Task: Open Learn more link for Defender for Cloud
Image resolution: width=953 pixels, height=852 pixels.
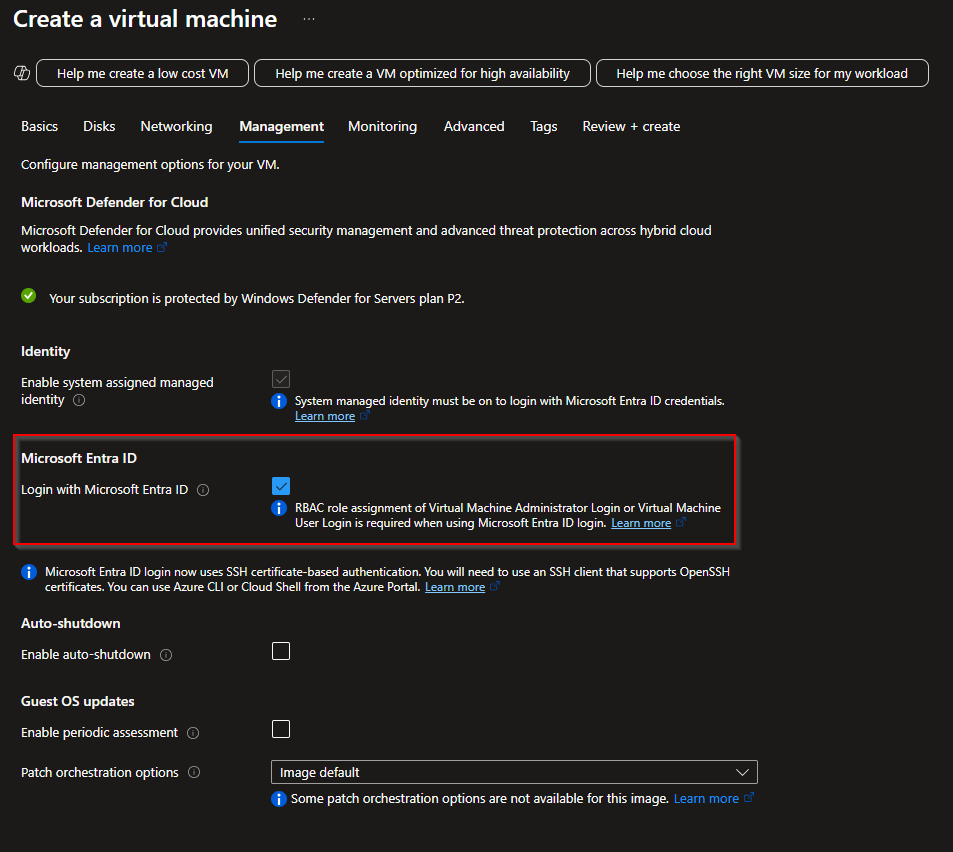Action: (x=120, y=248)
